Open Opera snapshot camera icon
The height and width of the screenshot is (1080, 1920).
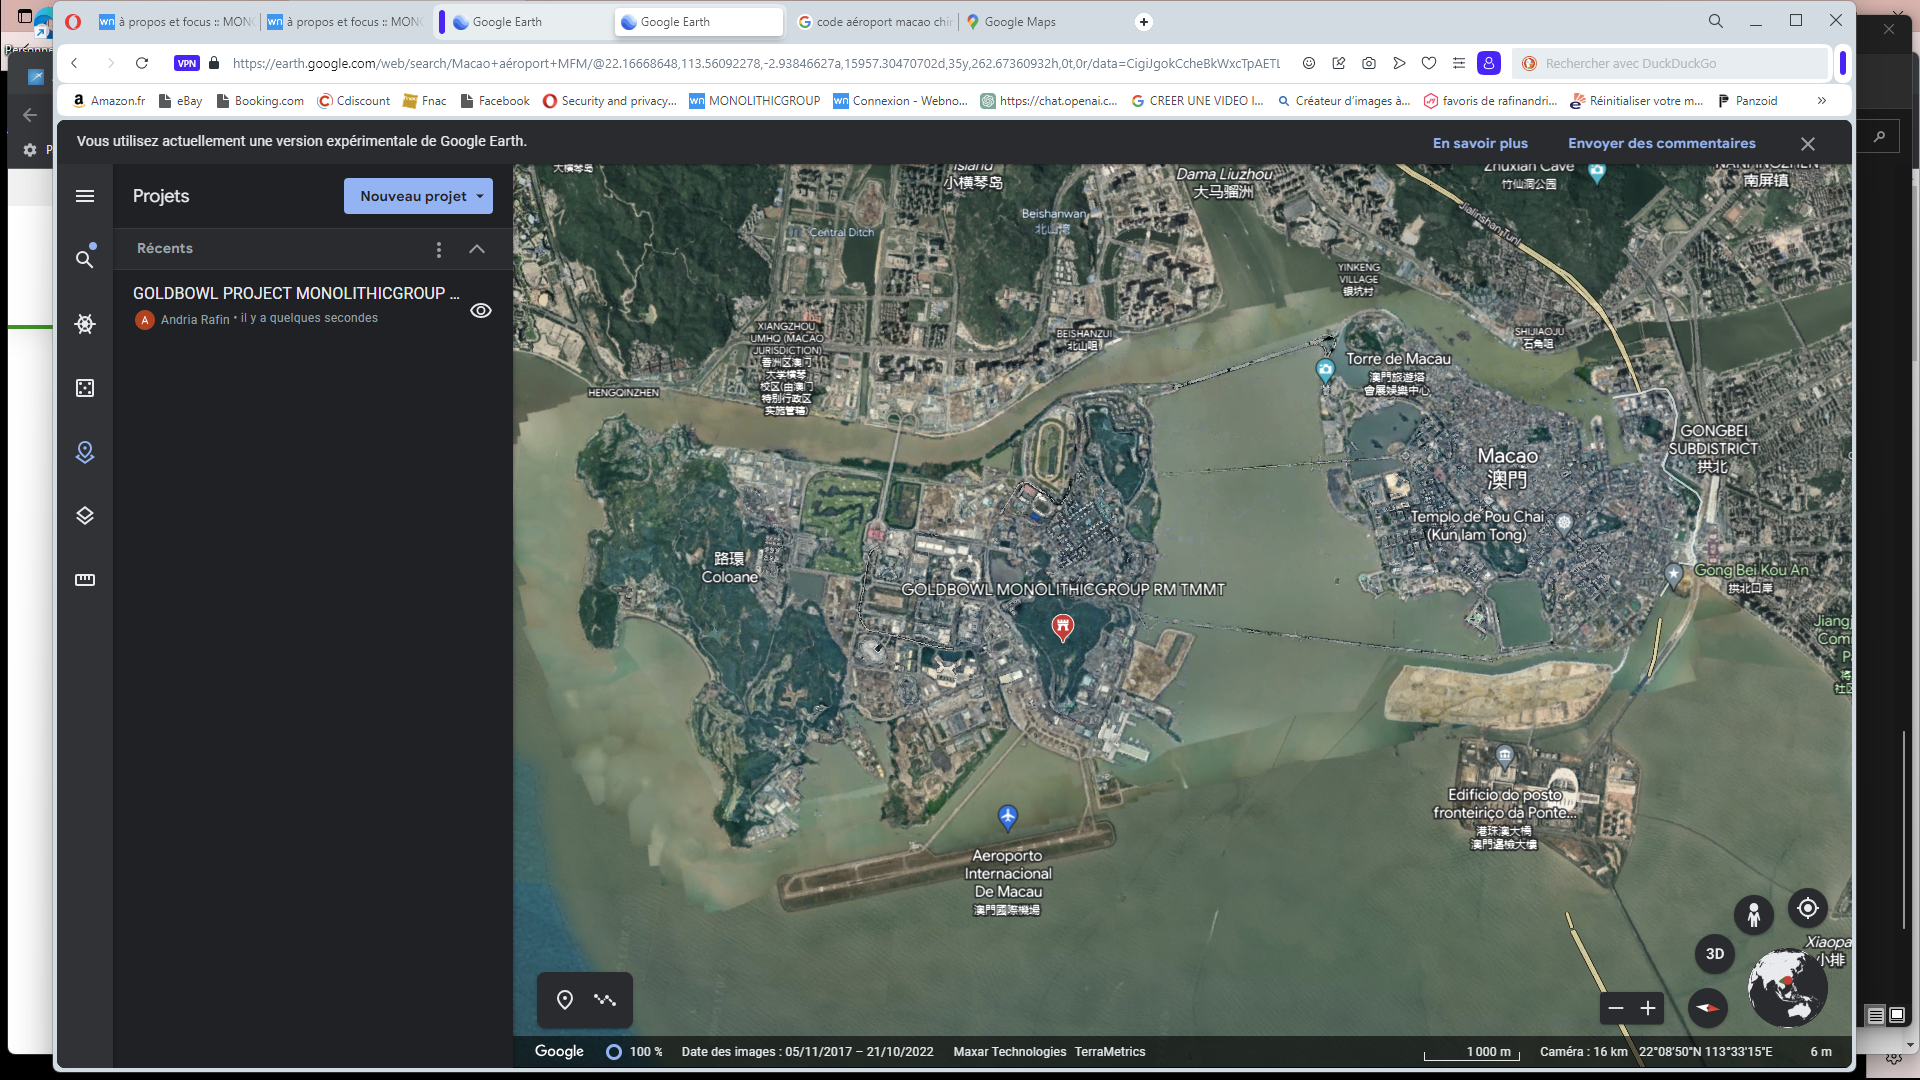[x=1369, y=63]
